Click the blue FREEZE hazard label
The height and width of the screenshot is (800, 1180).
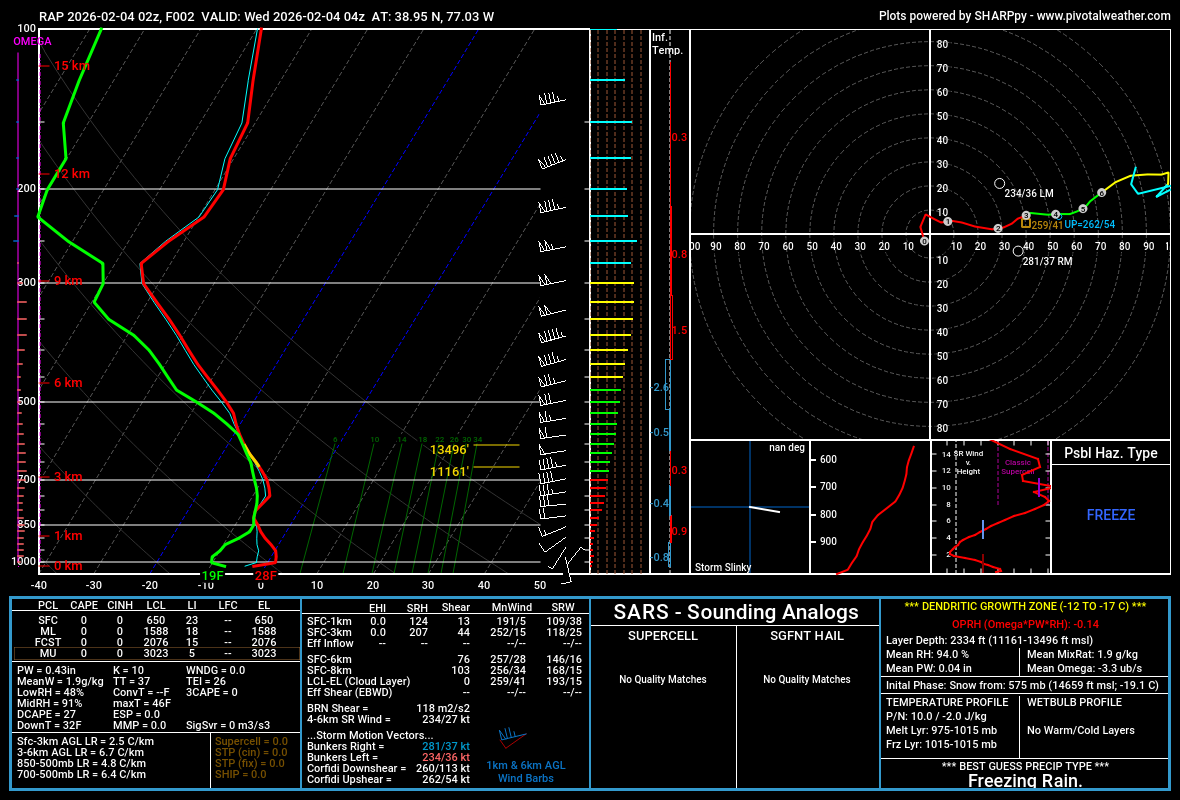click(x=1111, y=515)
